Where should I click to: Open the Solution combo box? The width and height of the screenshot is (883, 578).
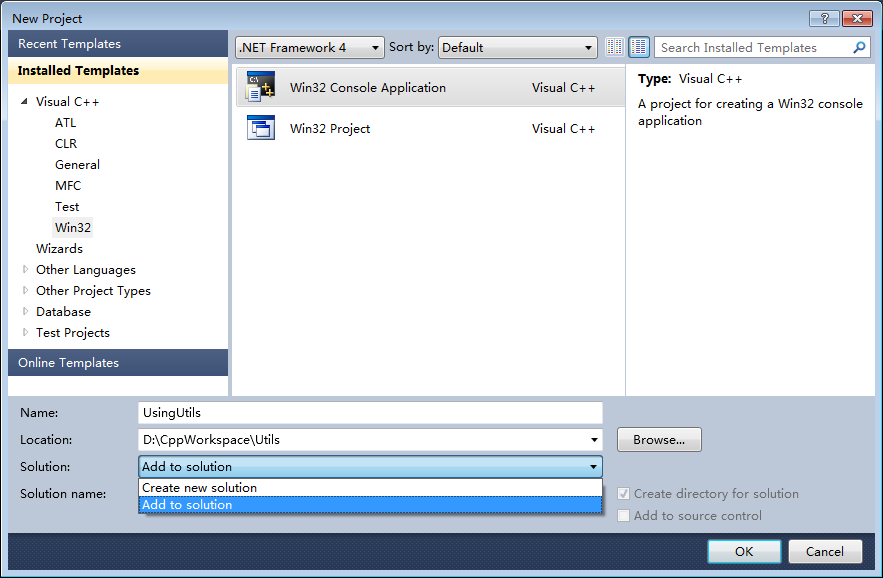point(370,466)
